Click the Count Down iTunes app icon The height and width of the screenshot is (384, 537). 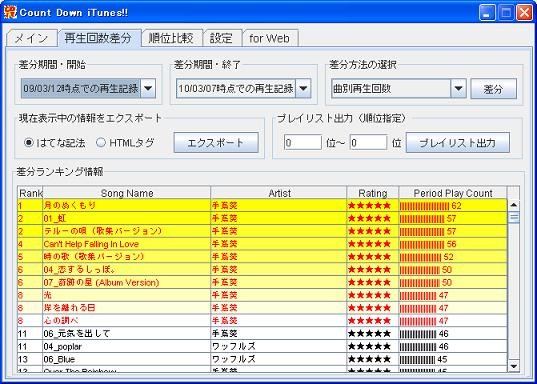10,12
